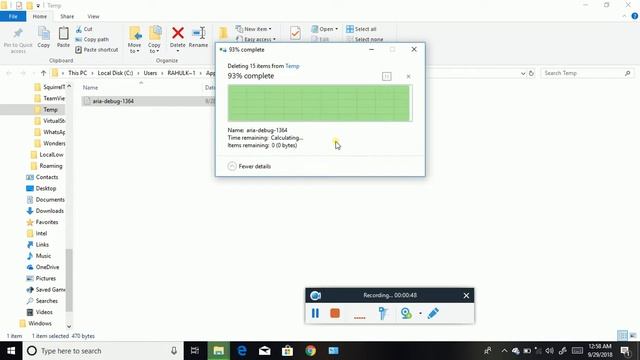This screenshot has width=640, height=360.
Task: Click the Up one level arrow
Action: [x=43, y=73]
